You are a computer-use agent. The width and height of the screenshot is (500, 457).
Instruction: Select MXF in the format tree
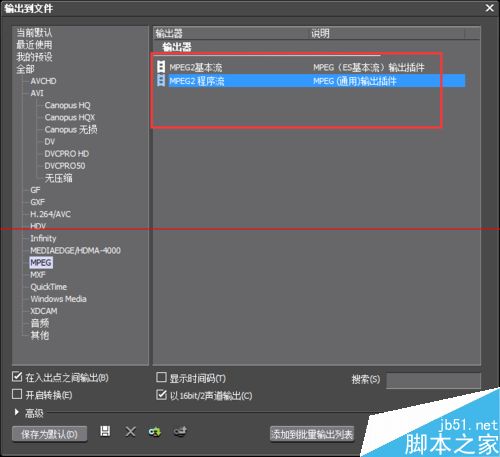38,275
